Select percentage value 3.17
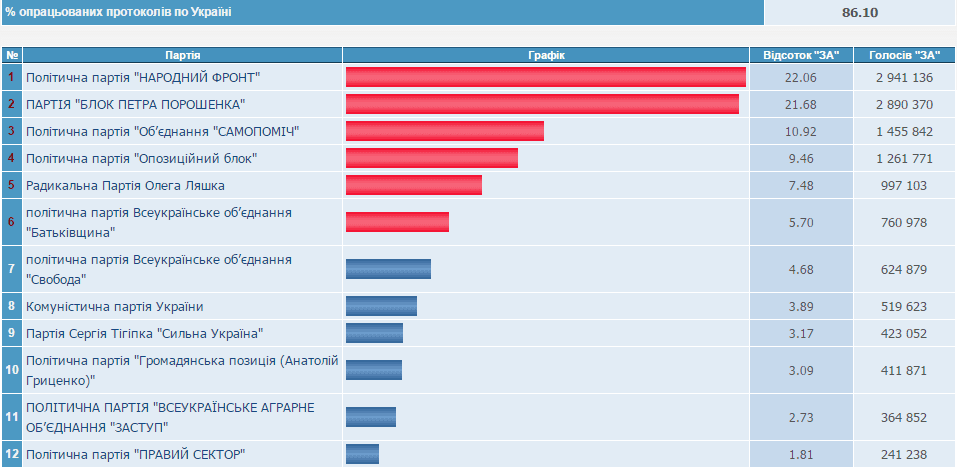 coord(801,334)
